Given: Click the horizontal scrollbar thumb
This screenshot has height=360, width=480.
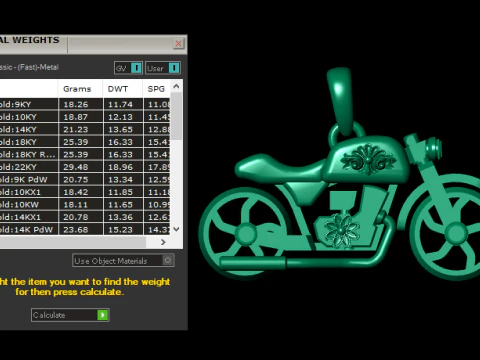Looking at the screenshot, I should pyautogui.click(x=73, y=242).
